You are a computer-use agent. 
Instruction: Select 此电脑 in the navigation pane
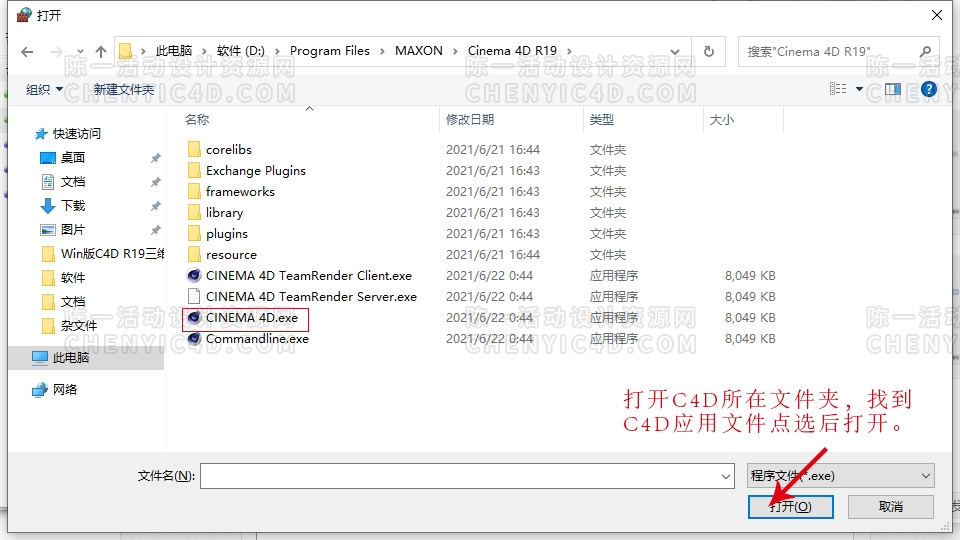pos(70,358)
